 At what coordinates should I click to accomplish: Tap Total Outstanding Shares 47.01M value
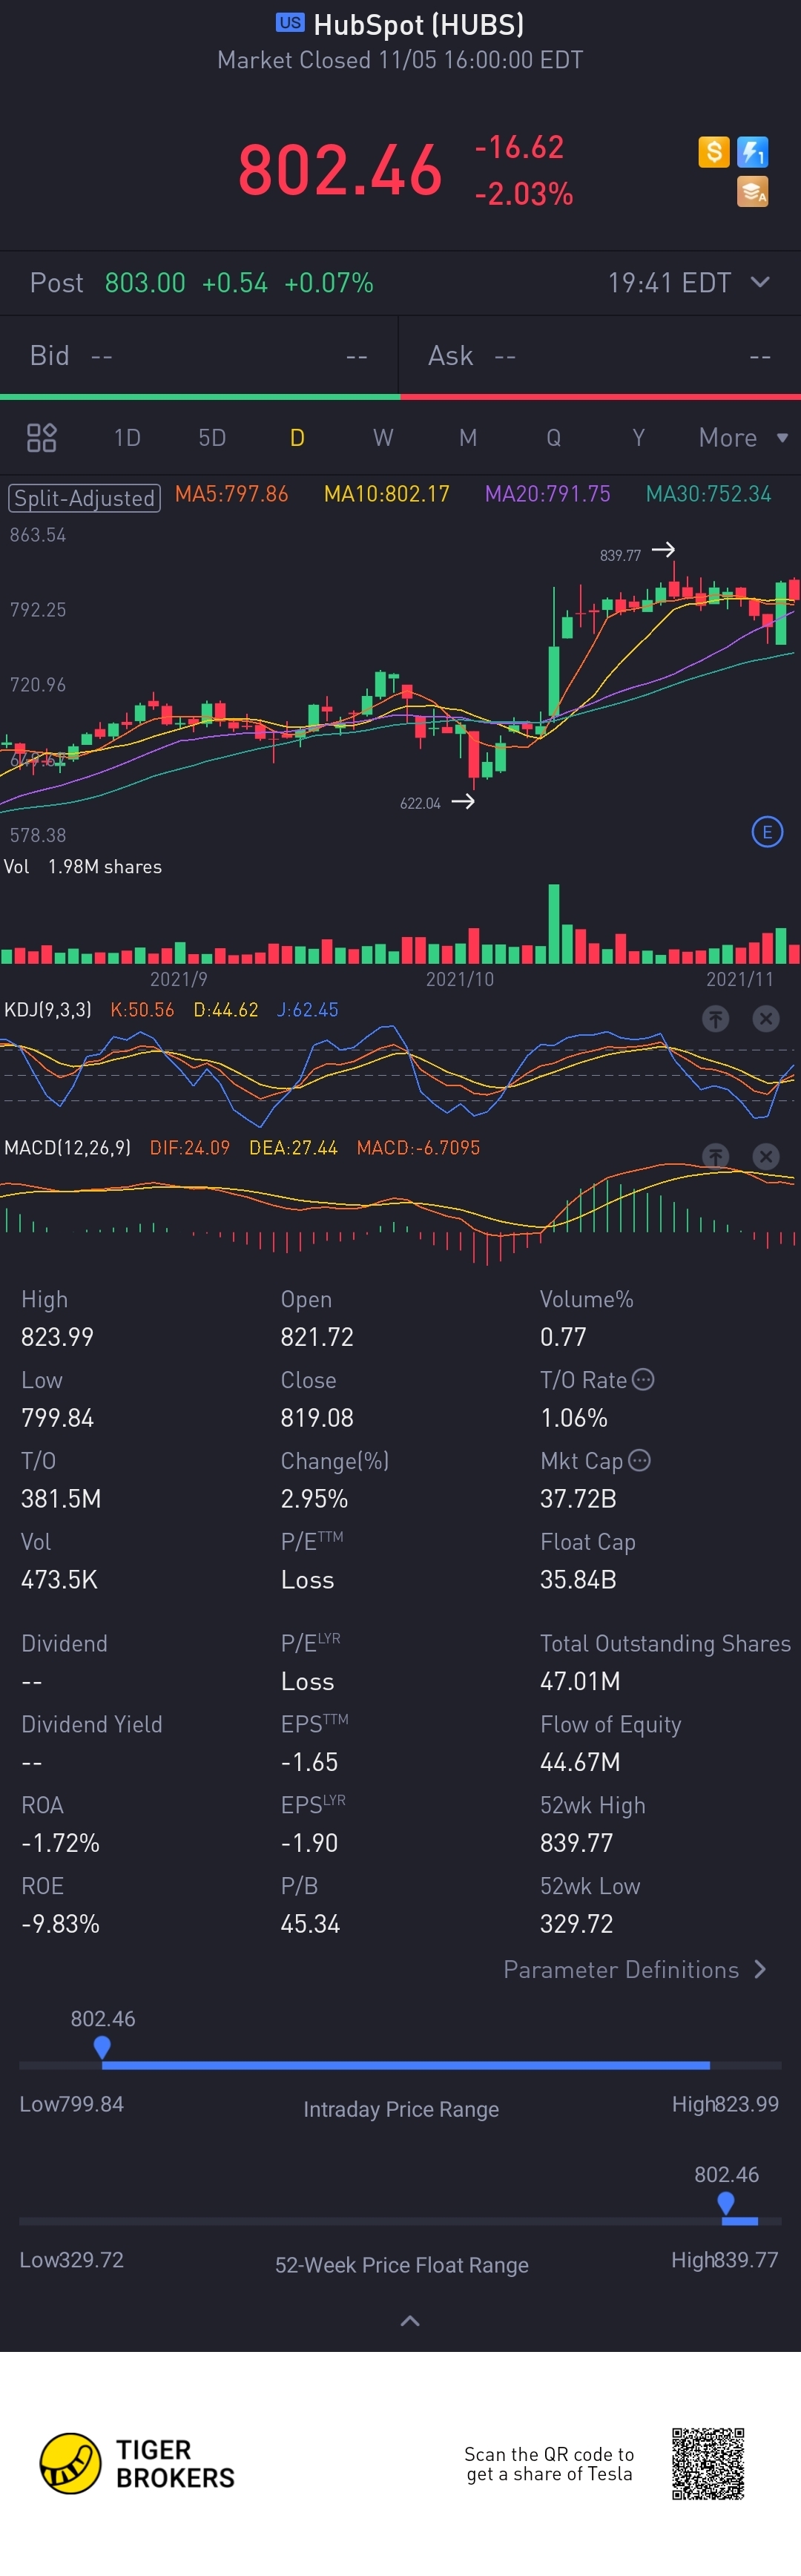point(580,1681)
